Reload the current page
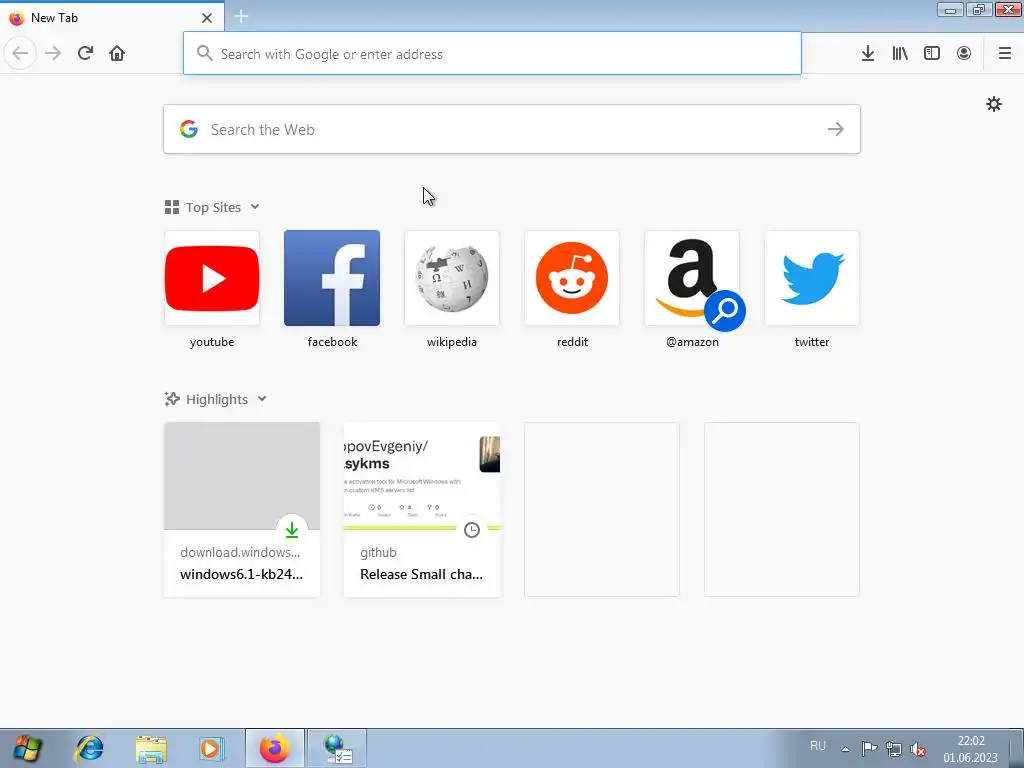The height and width of the screenshot is (768, 1024). coord(85,53)
